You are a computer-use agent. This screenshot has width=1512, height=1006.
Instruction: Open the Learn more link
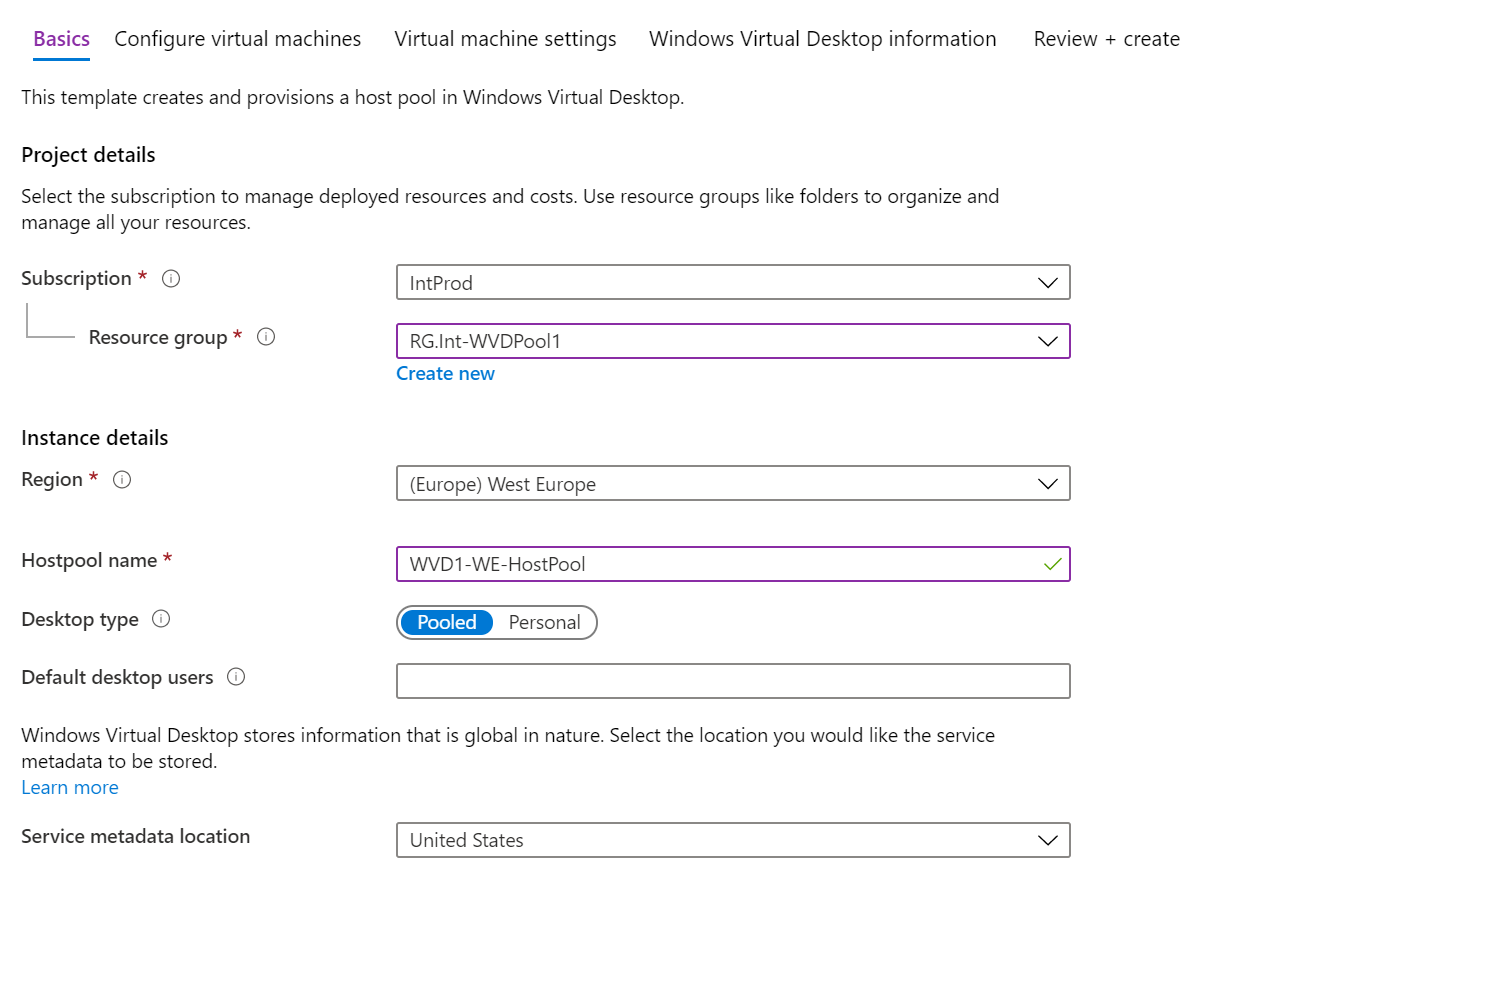coord(70,787)
